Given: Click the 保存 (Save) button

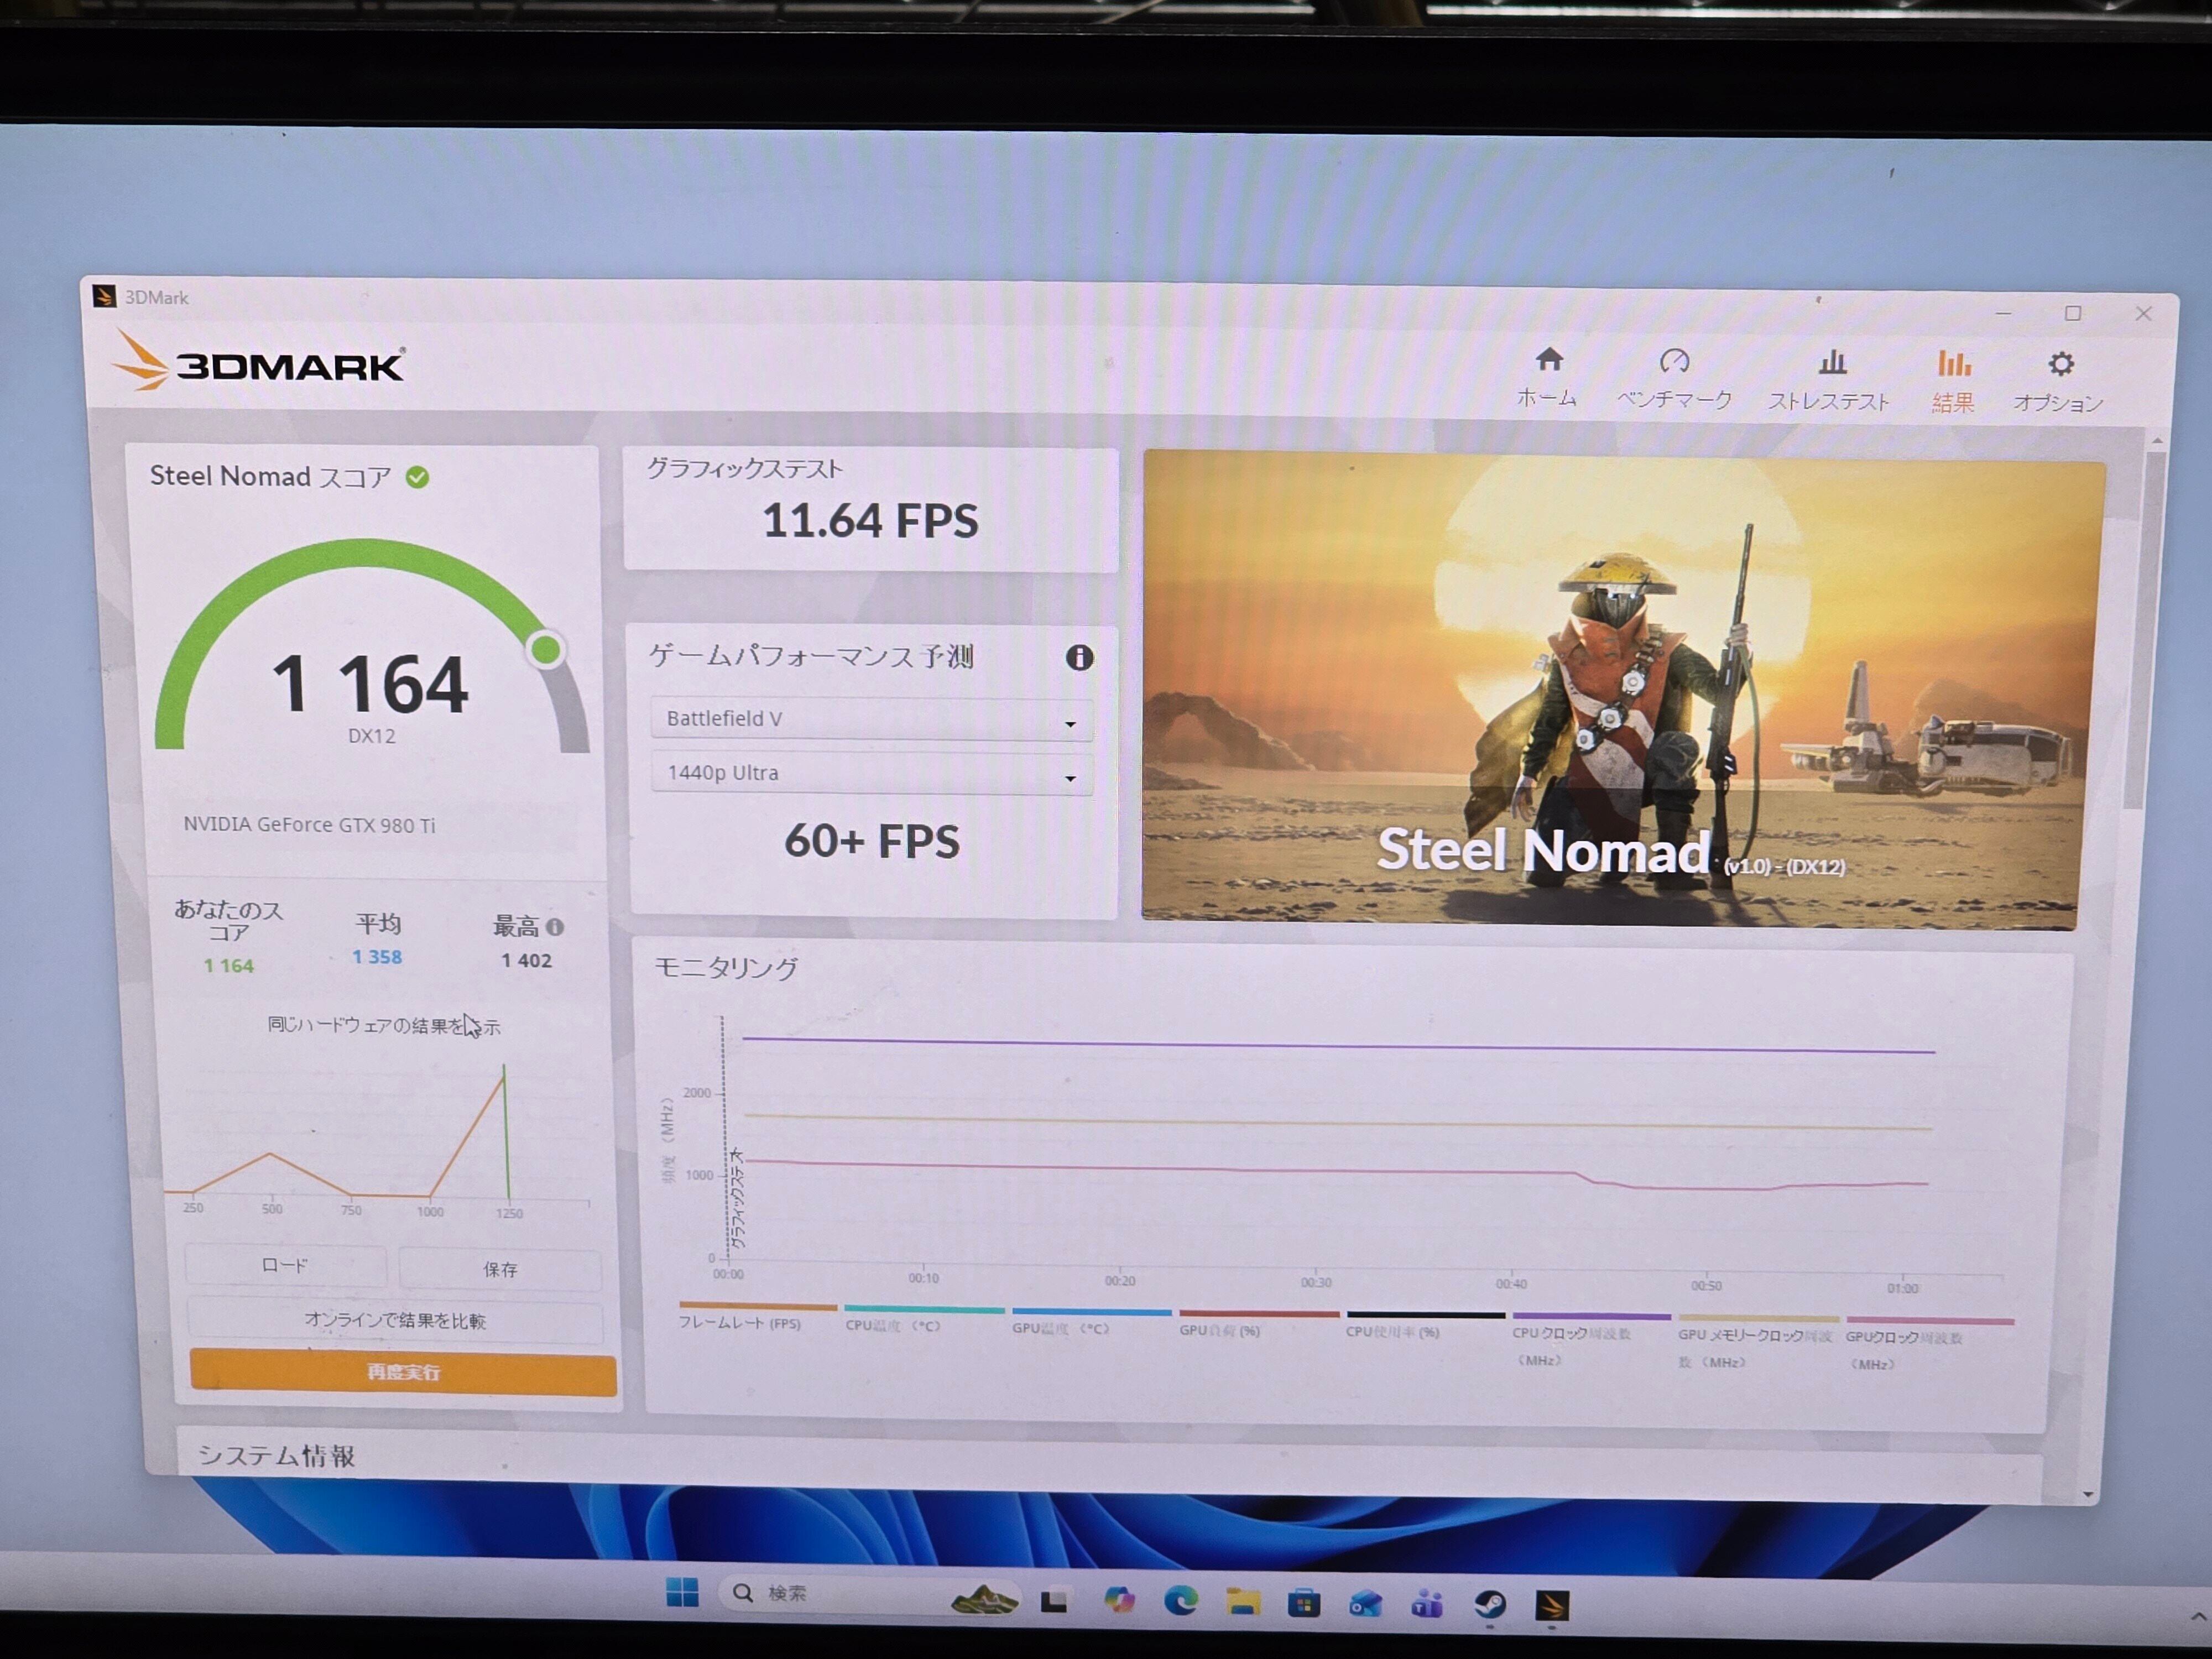Looking at the screenshot, I should 500,1269.
